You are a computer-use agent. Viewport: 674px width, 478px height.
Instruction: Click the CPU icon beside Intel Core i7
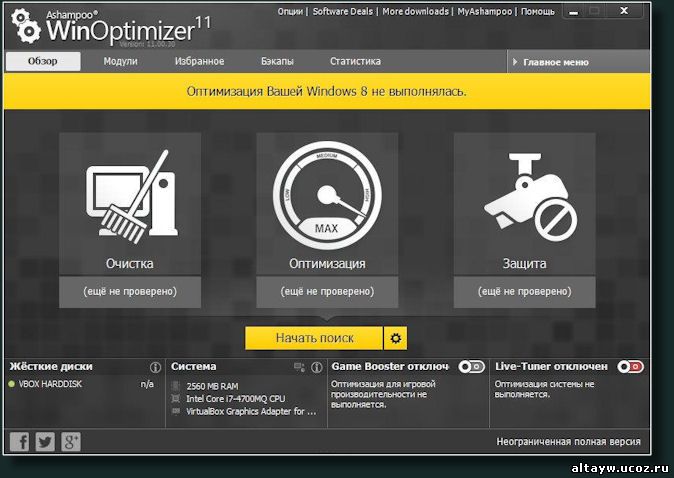point(175,398)
